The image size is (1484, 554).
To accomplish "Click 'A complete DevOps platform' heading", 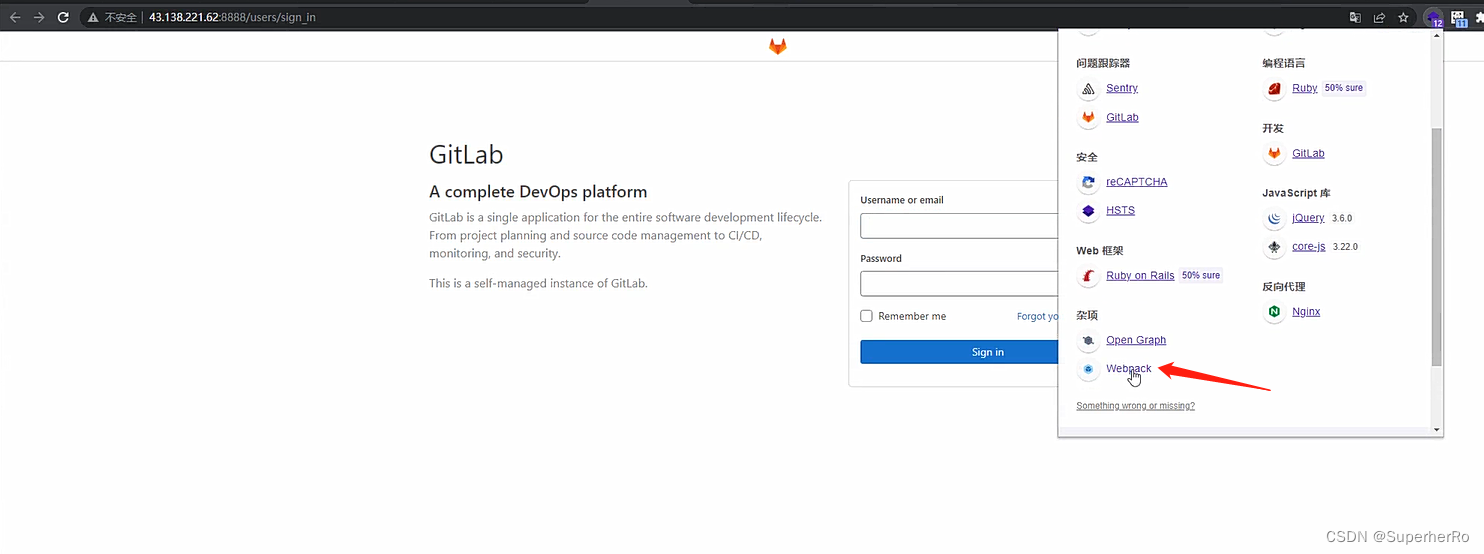I will (x=538, y=192).
